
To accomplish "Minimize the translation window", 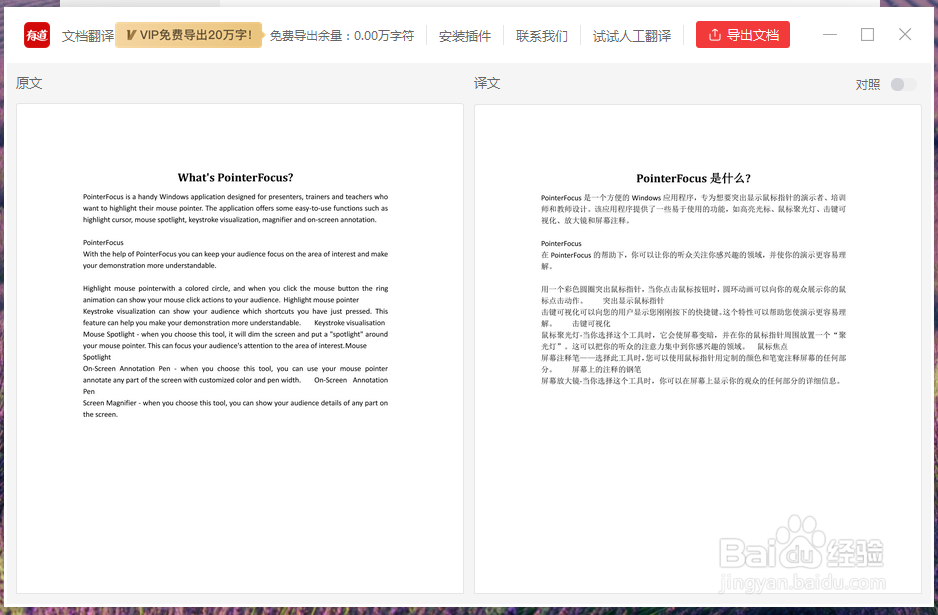I will pos(830,35).
